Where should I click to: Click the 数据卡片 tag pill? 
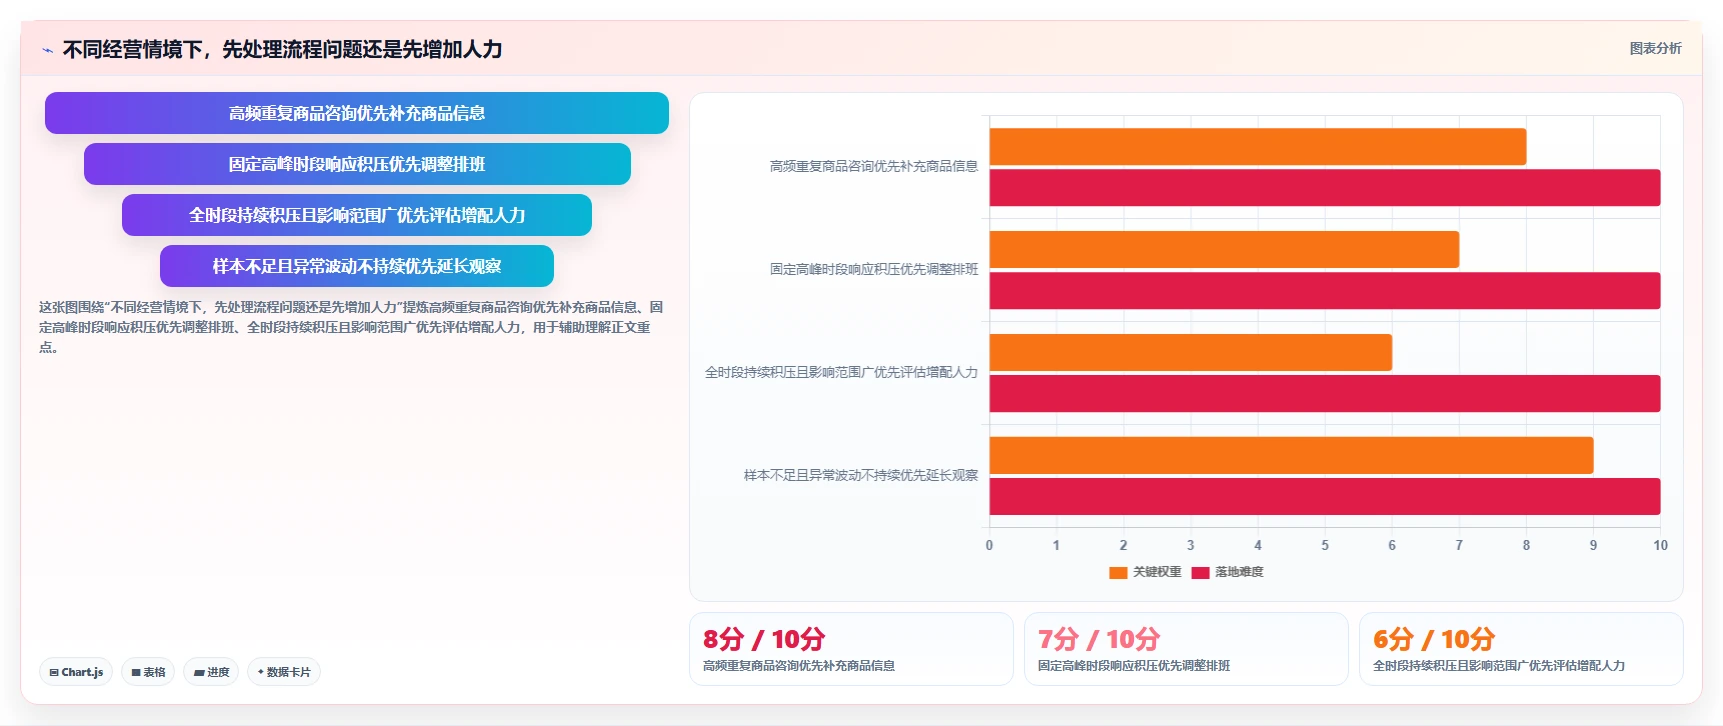point(284,672)
